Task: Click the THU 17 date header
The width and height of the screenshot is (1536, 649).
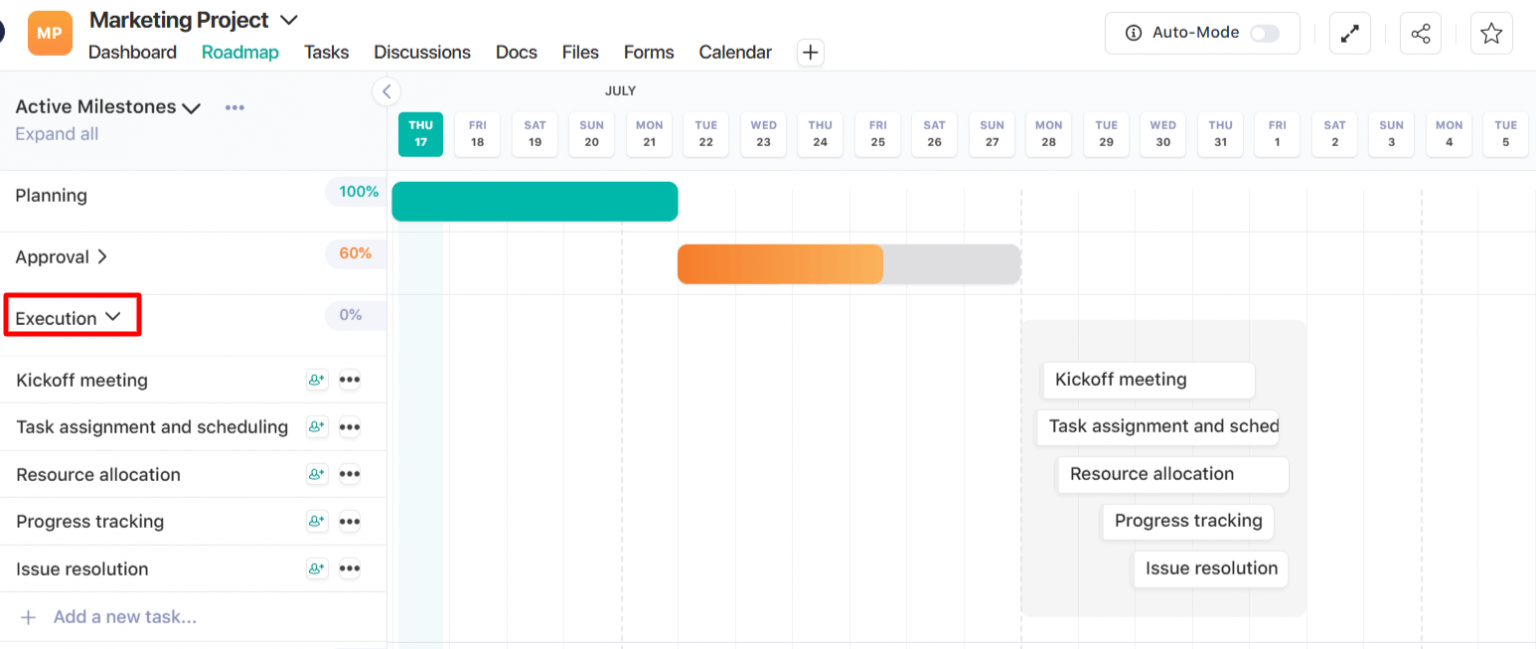Action: (420, 133)
